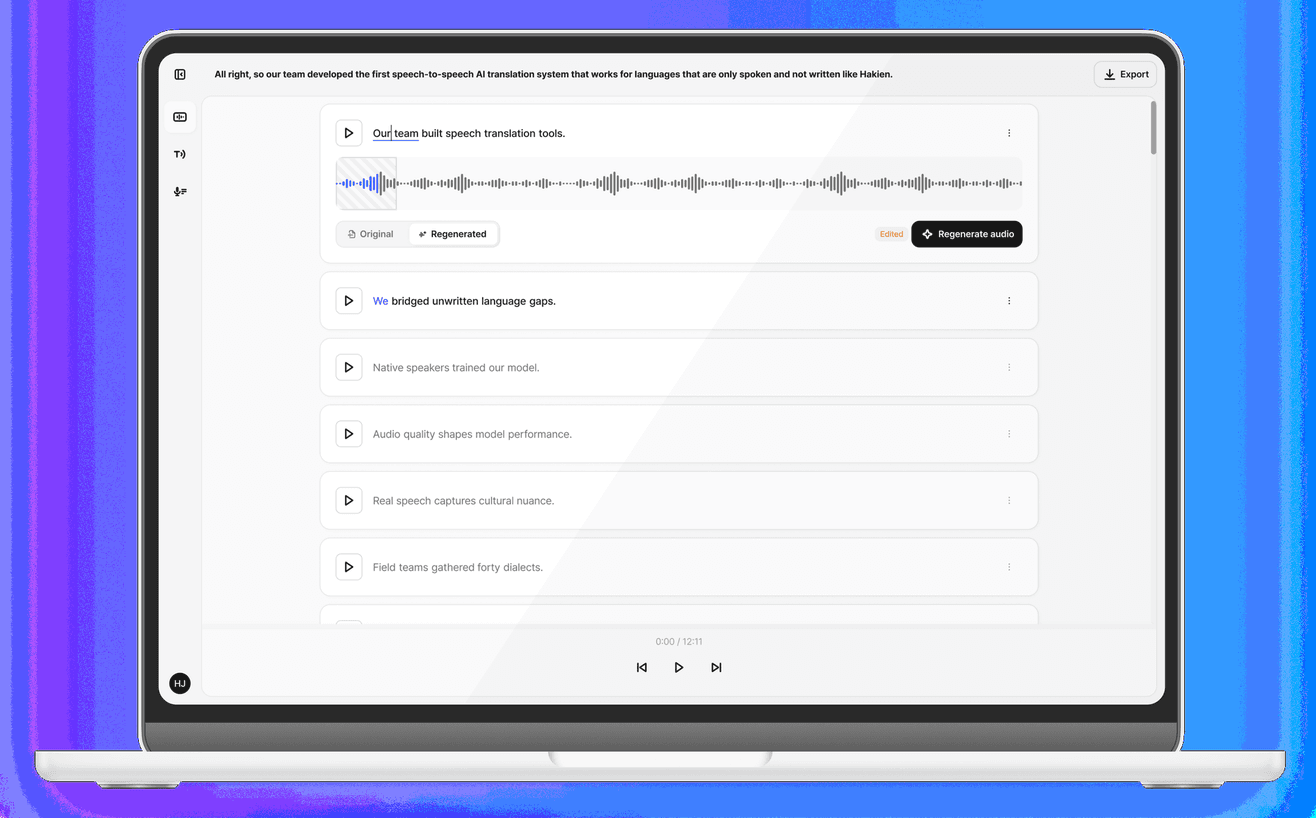Play the 'Native speakers trained our model' segment
The height and width of the screenshot is (818, 1316).
point(349,367)
